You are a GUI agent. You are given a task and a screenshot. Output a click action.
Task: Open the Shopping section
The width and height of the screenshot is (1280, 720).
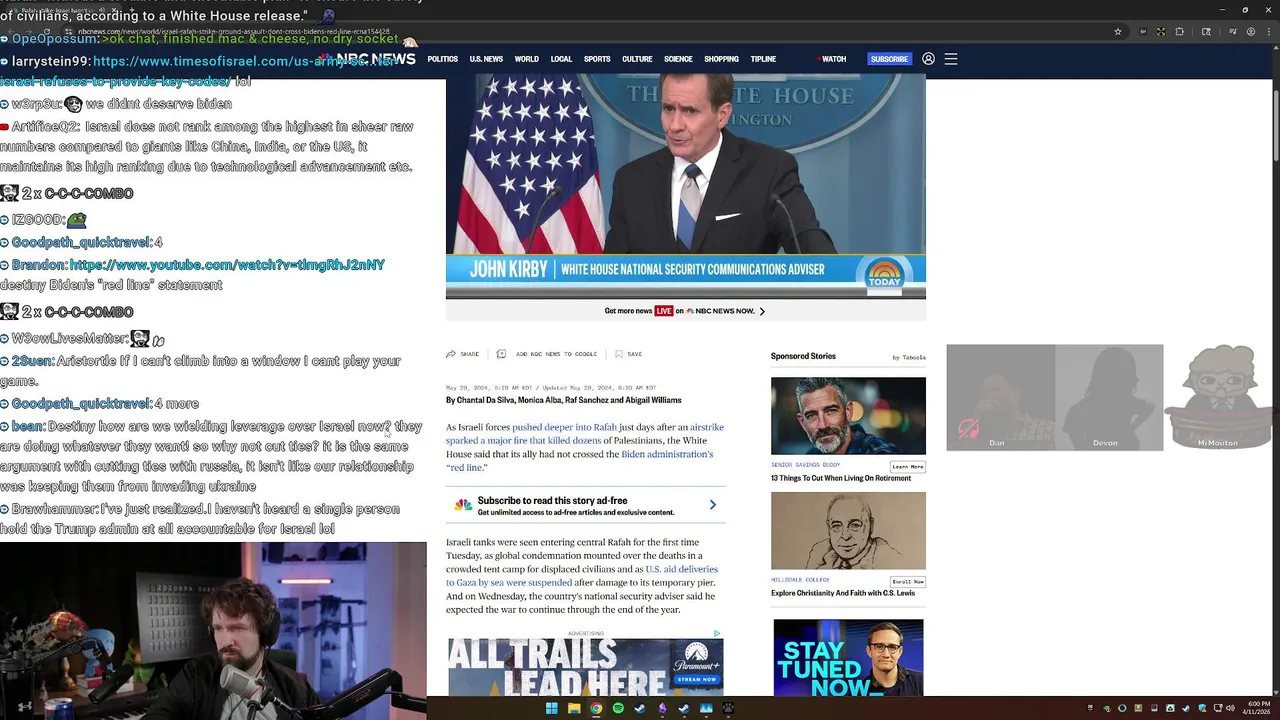tap(721, 59)
